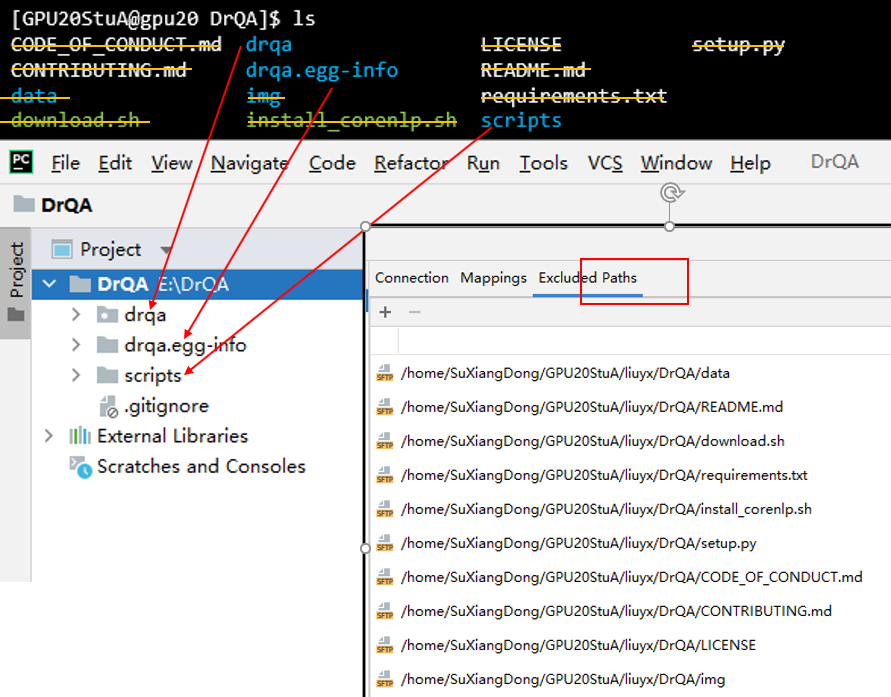Expand the drqa.egg-info folder
Image resolution: width=891 pixels, height=697 pixels.
click(x=76, y=344)
